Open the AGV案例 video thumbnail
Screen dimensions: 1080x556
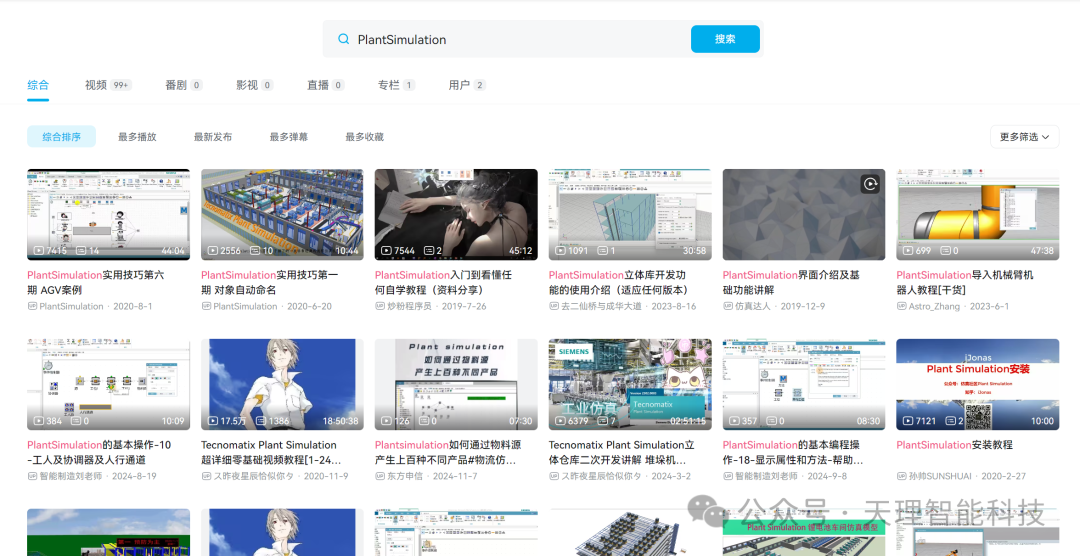click(x=108, y=214)
